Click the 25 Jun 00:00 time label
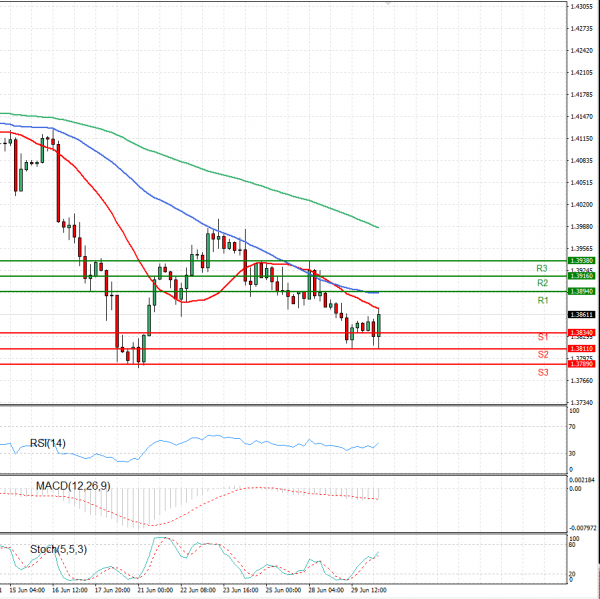Screen dimensions: 600x599 tap(284, 590)
